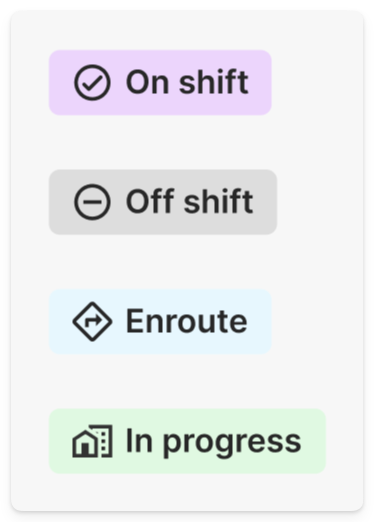The width and height of the screenshot is (374, 522).
Task: Click the house and building icon
Action: (x=92, y=441)
